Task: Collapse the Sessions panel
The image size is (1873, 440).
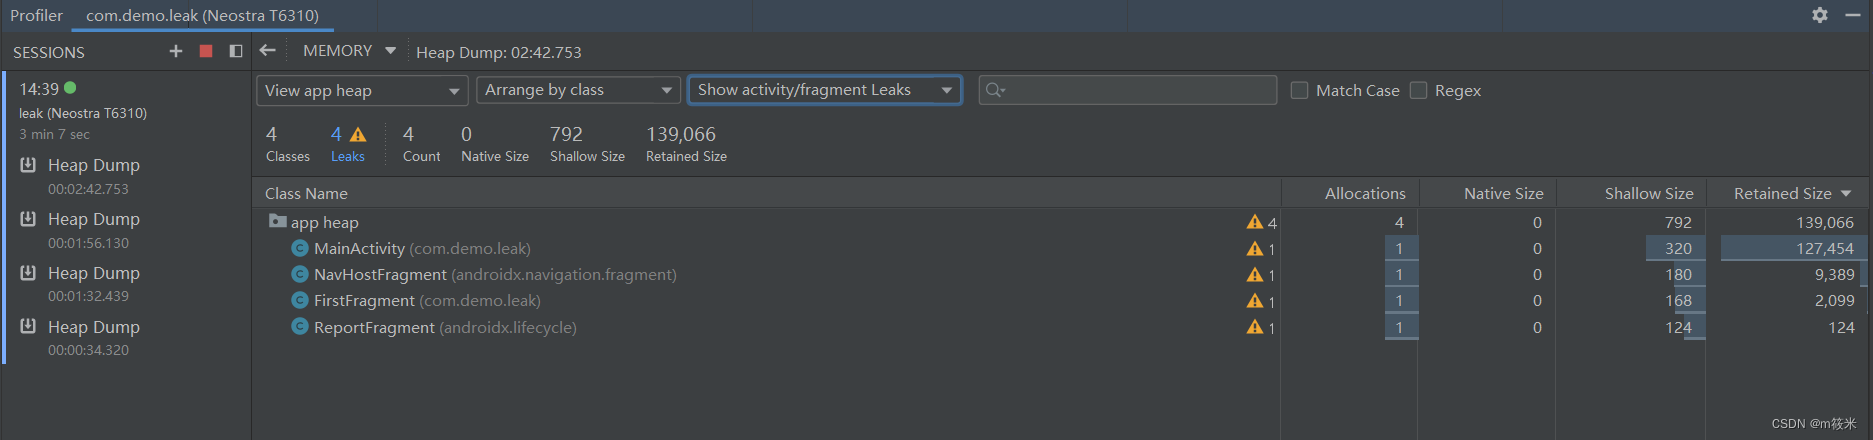Action: [236, 51]
